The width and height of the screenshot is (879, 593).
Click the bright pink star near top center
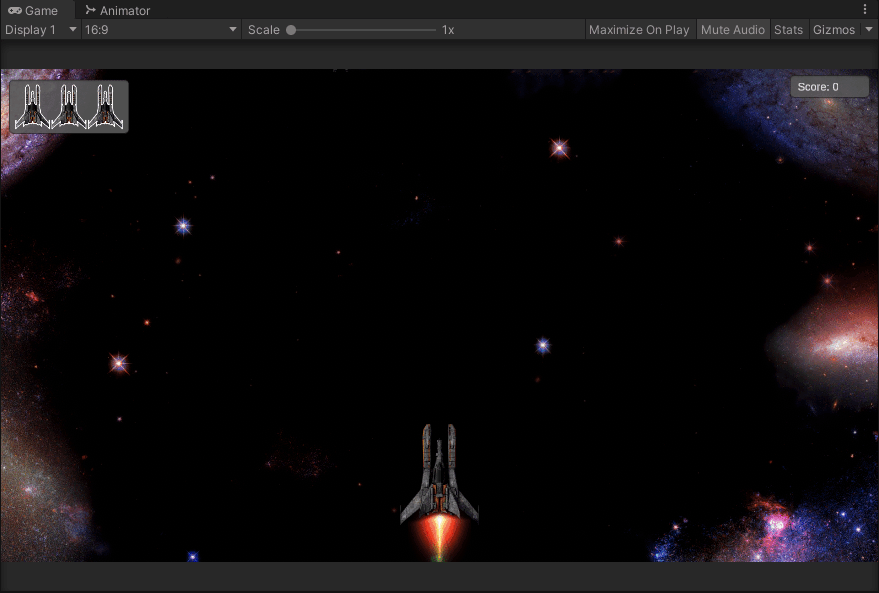(558, 149)
